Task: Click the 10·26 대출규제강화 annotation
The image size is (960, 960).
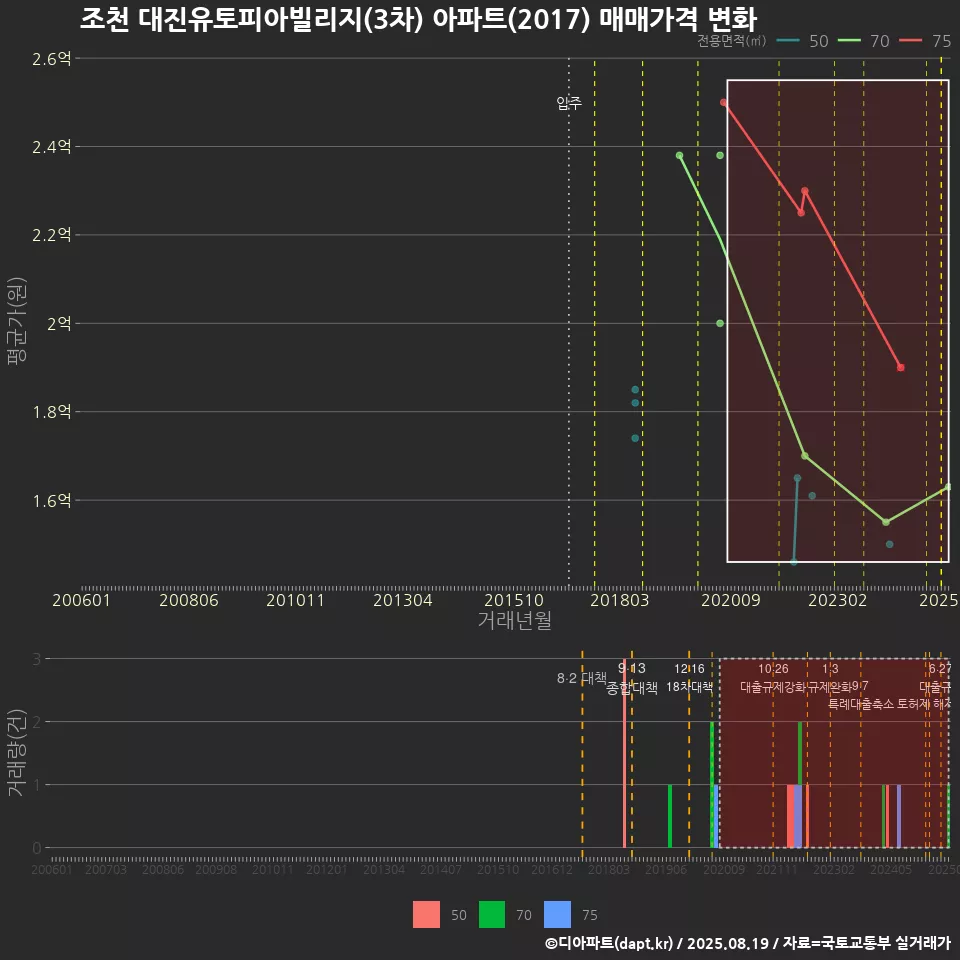Action: coord(773,678)
